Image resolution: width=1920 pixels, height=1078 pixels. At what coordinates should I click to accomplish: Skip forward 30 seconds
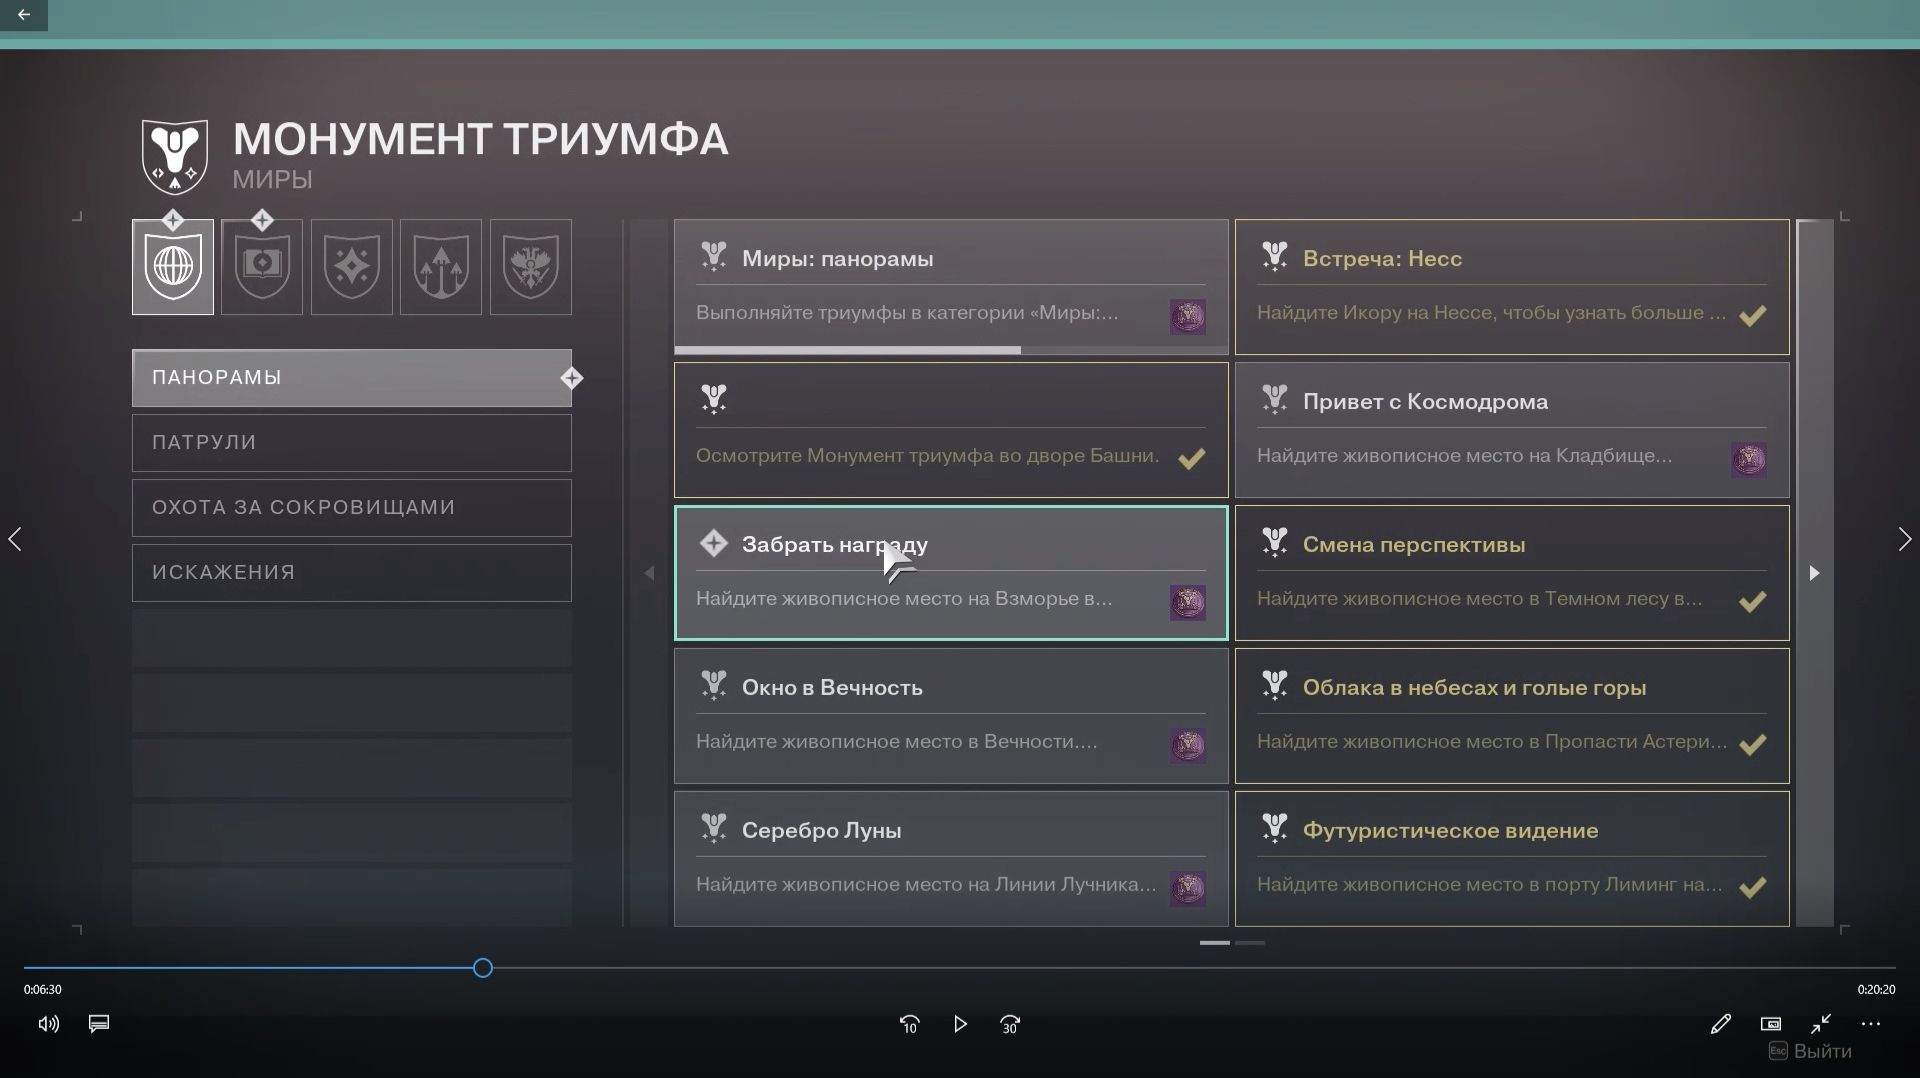pos(1010,1024)
